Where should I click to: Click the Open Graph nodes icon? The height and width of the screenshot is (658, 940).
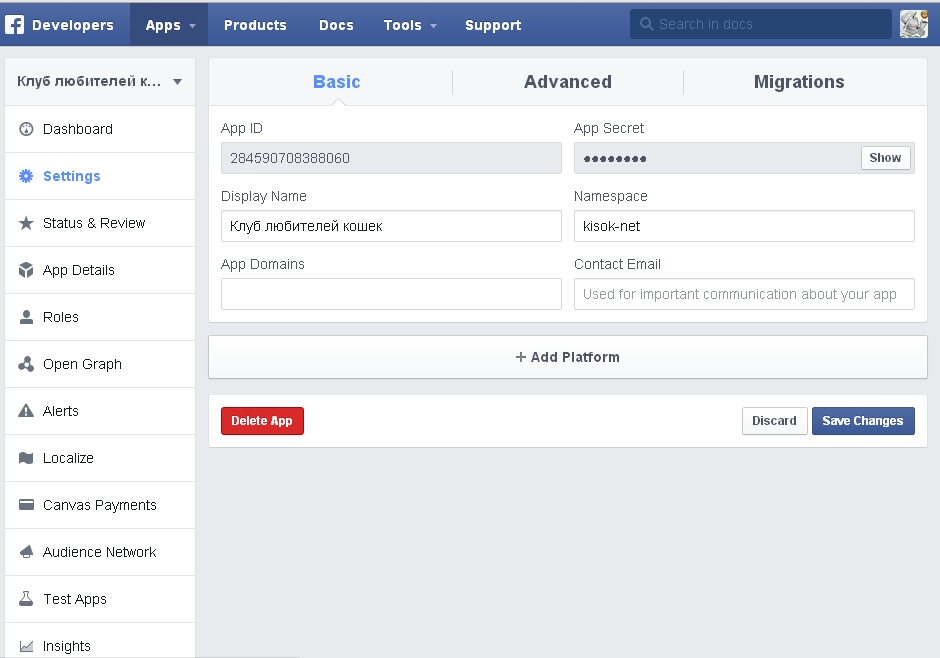pyautogui.click(x=26, y=364)
